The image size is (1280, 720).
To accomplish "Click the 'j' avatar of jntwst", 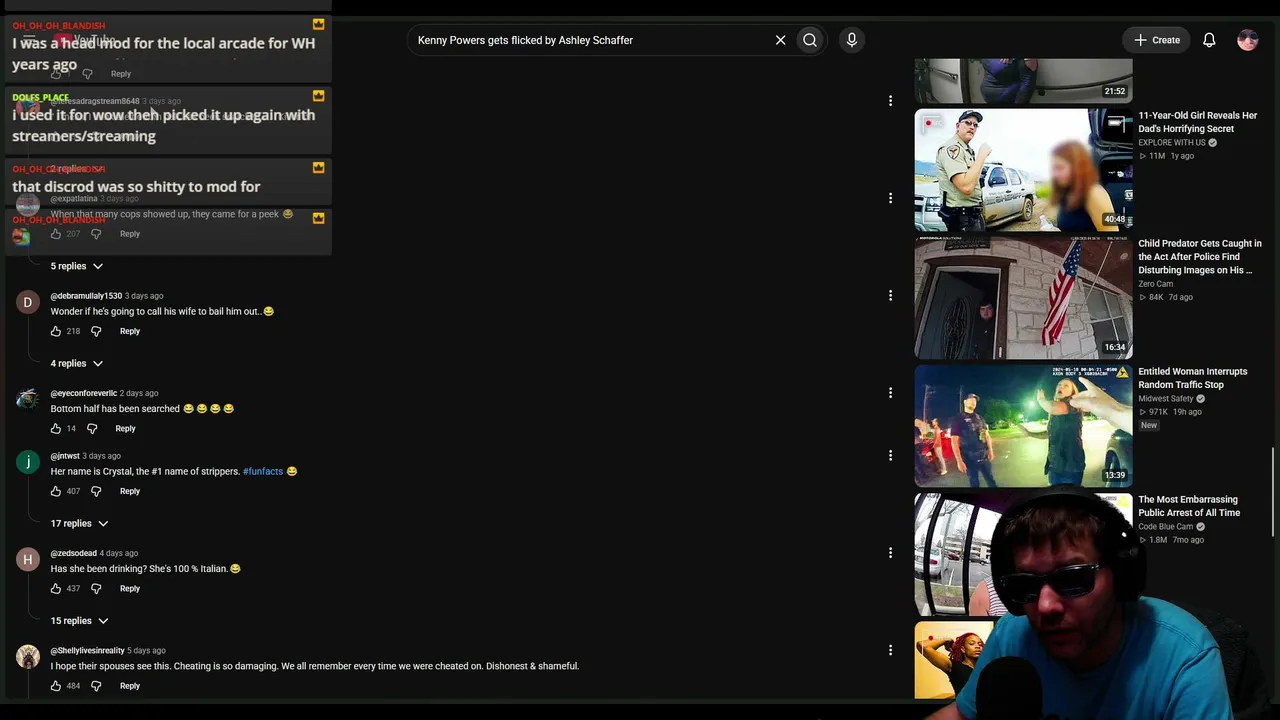I will [x=28, y=462].
